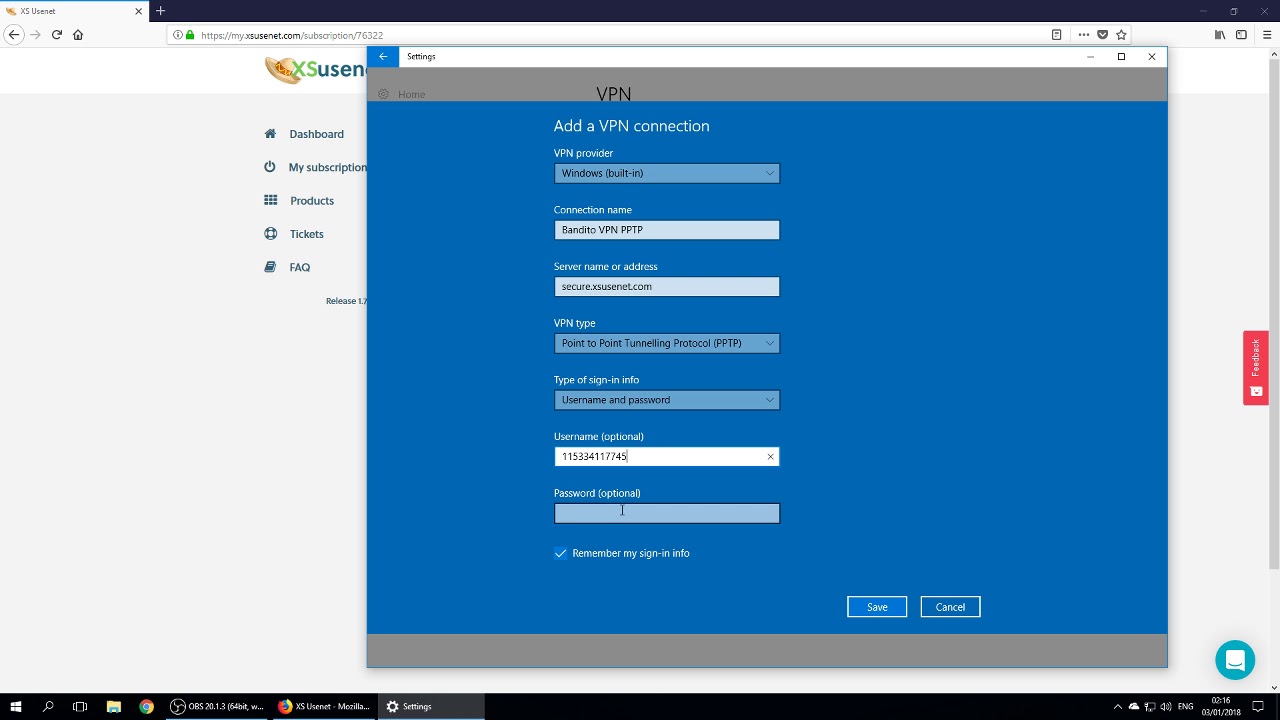Switch to Settings taskbar window
This screenshot has height=720, width=1280.
coord(432,707)
